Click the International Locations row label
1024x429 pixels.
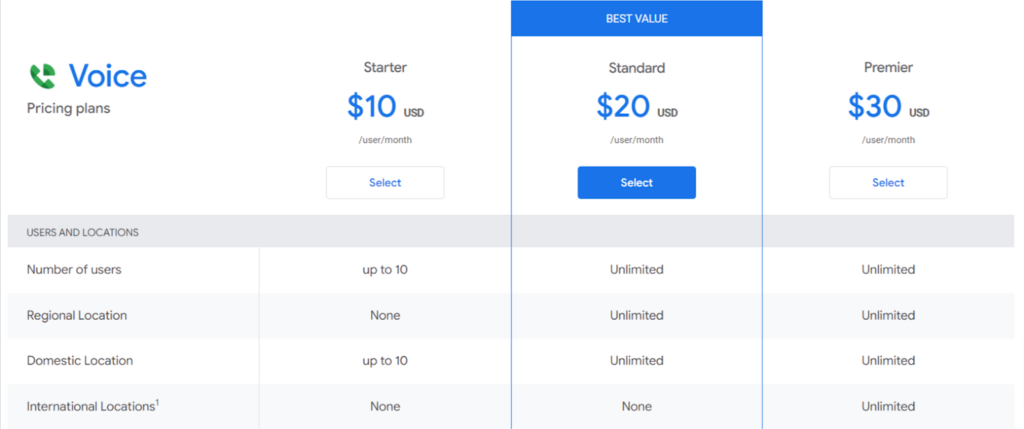90,407
